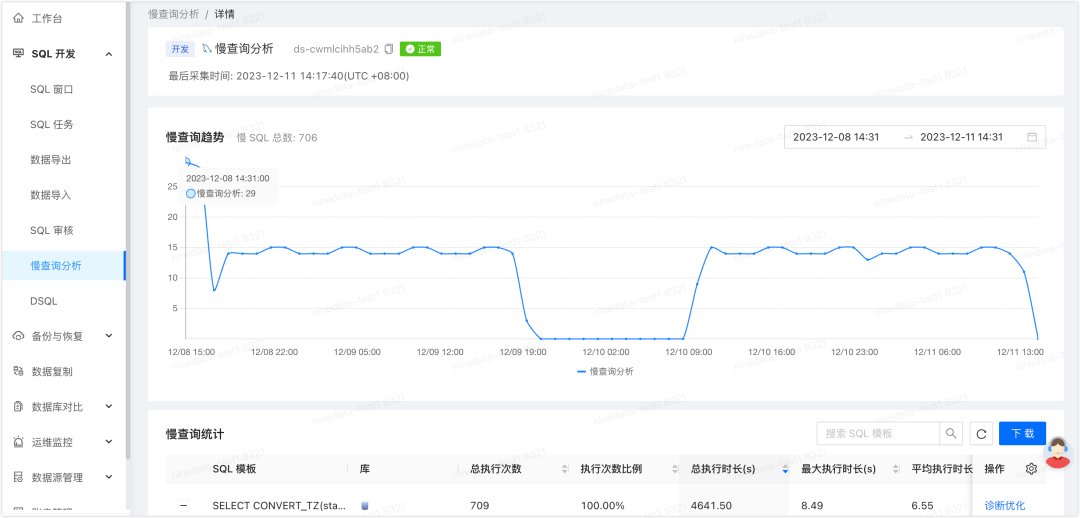Viewport: 1080px width, 518px height.
Task: Click the 100.00% ratio cell
Action: [x=603, y=506]
